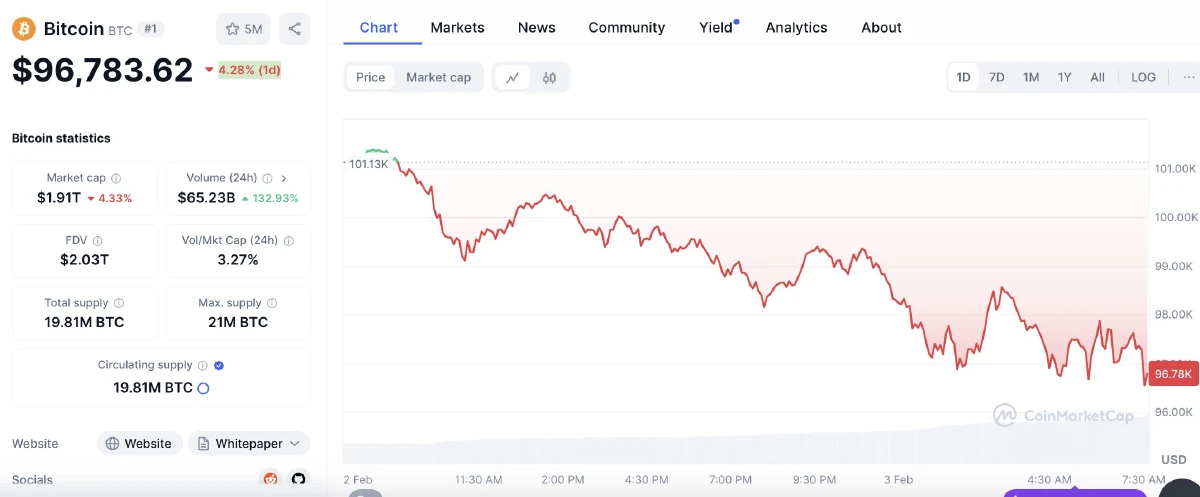Switch to candlestick chart icon
This screenshot has height=497, width=1200.
(549, 77)
